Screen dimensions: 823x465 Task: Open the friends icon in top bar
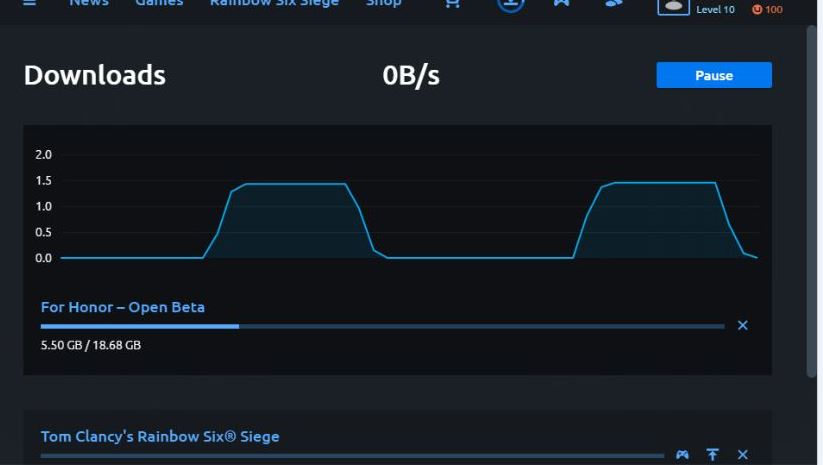613,3
